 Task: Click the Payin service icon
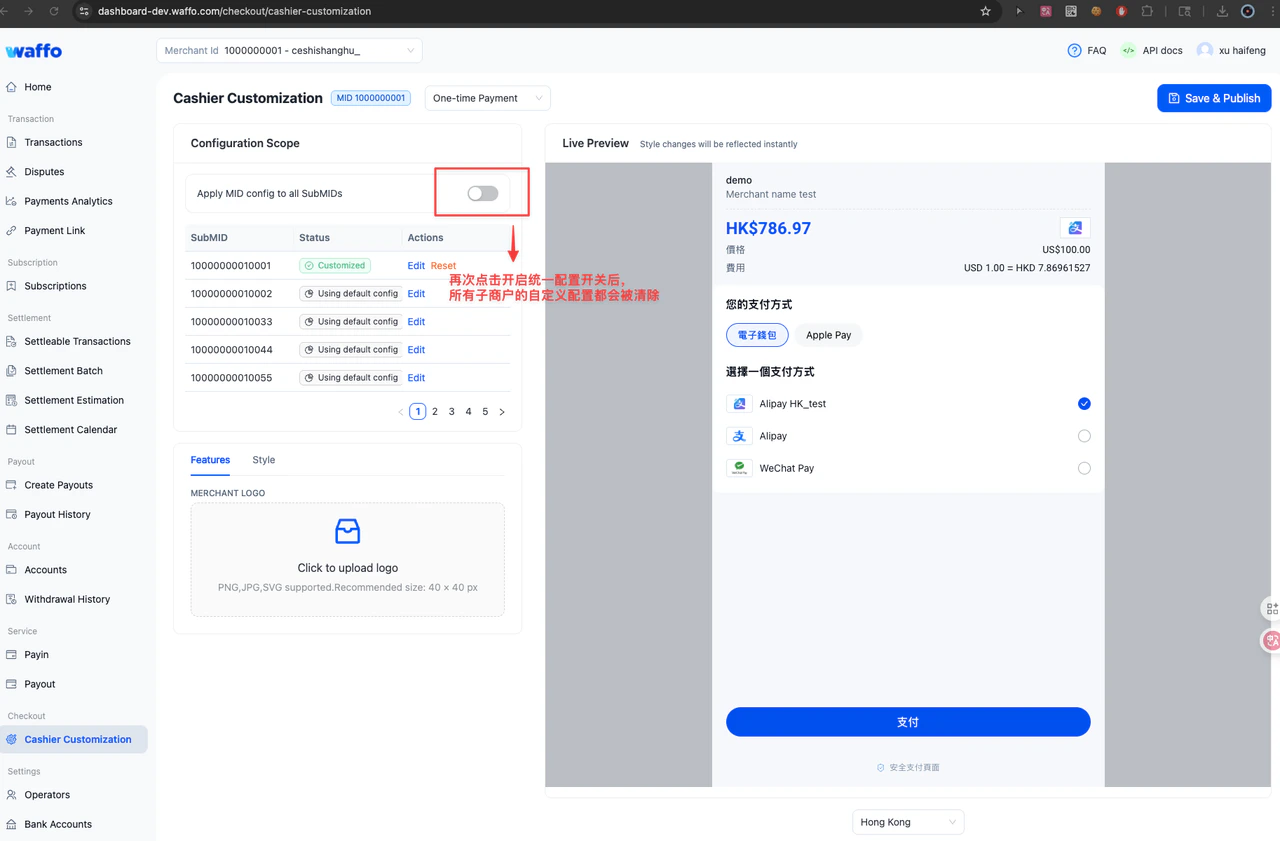pyautogui.click(x=11, y=655)
